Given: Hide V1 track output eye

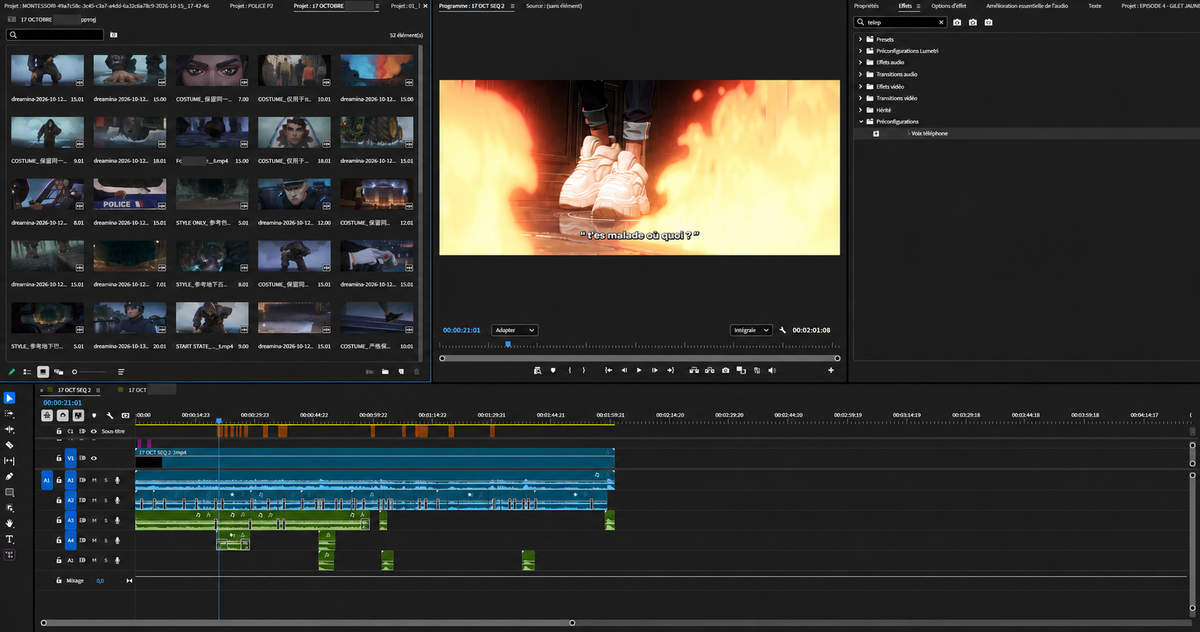Looking at the screenshot, I should [94, 458].
